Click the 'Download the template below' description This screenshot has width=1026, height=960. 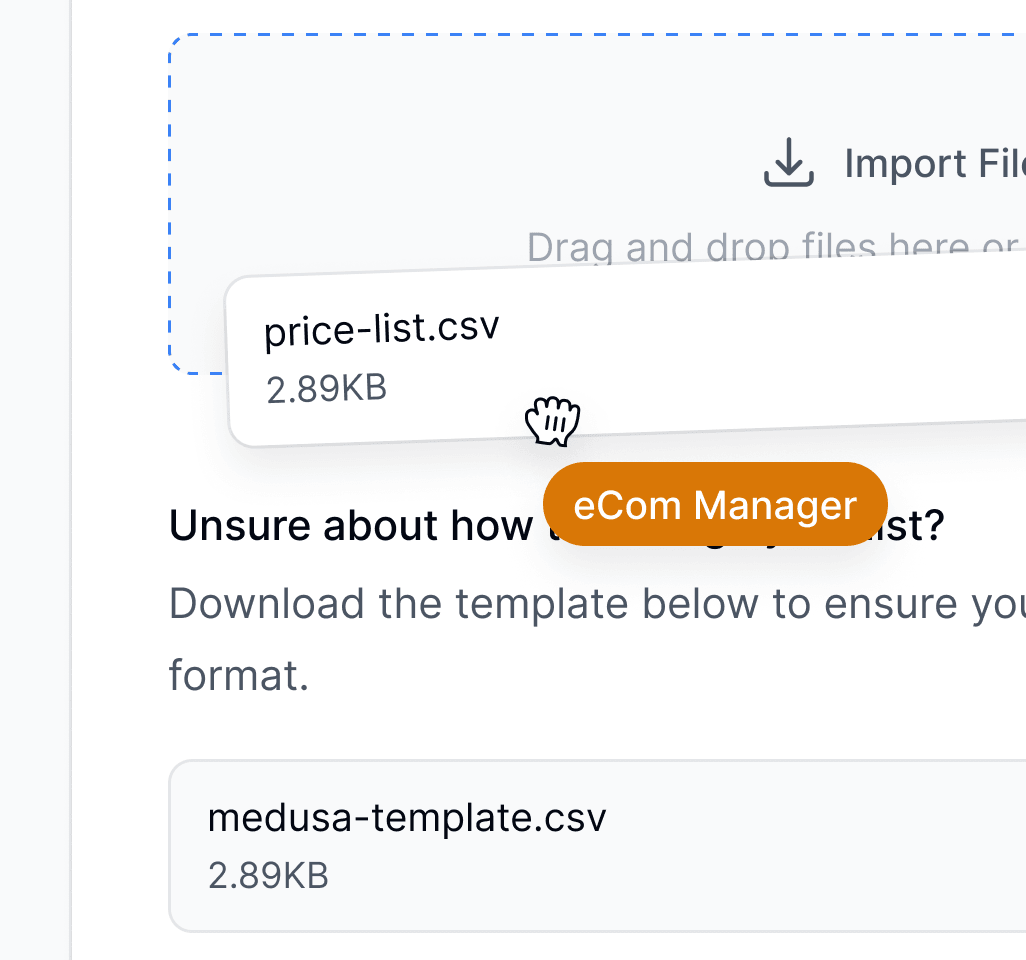tap(597, 603)
